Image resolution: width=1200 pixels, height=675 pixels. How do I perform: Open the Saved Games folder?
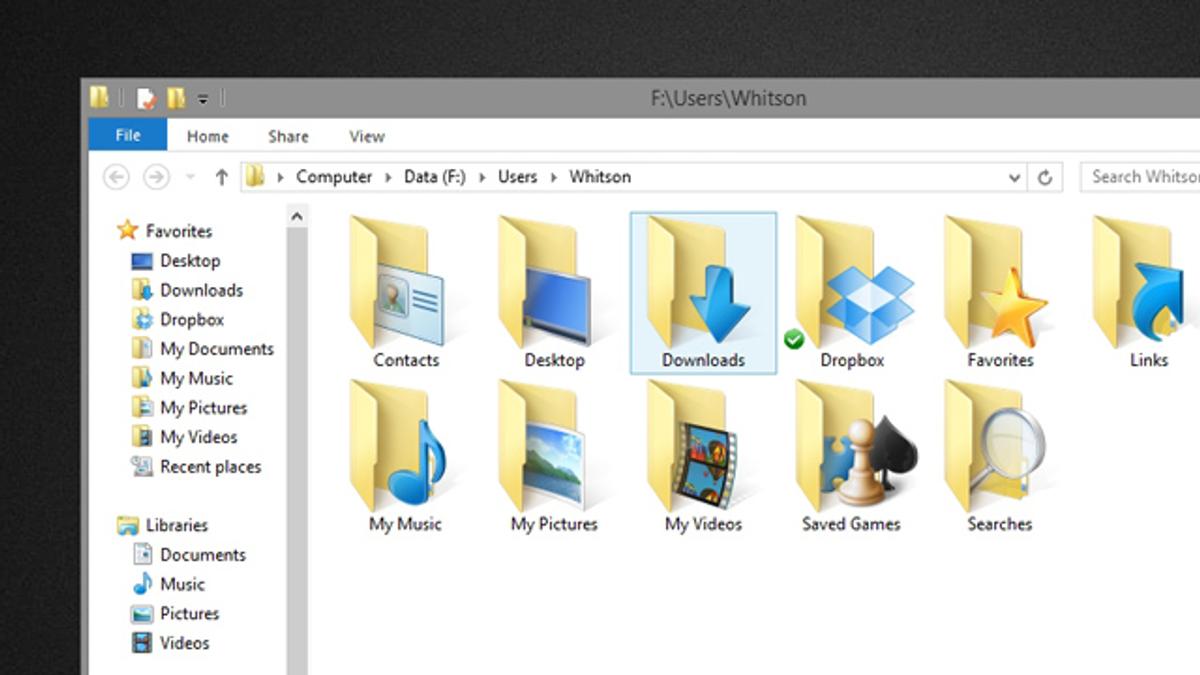pyautogui.click(x=853, y=450)
